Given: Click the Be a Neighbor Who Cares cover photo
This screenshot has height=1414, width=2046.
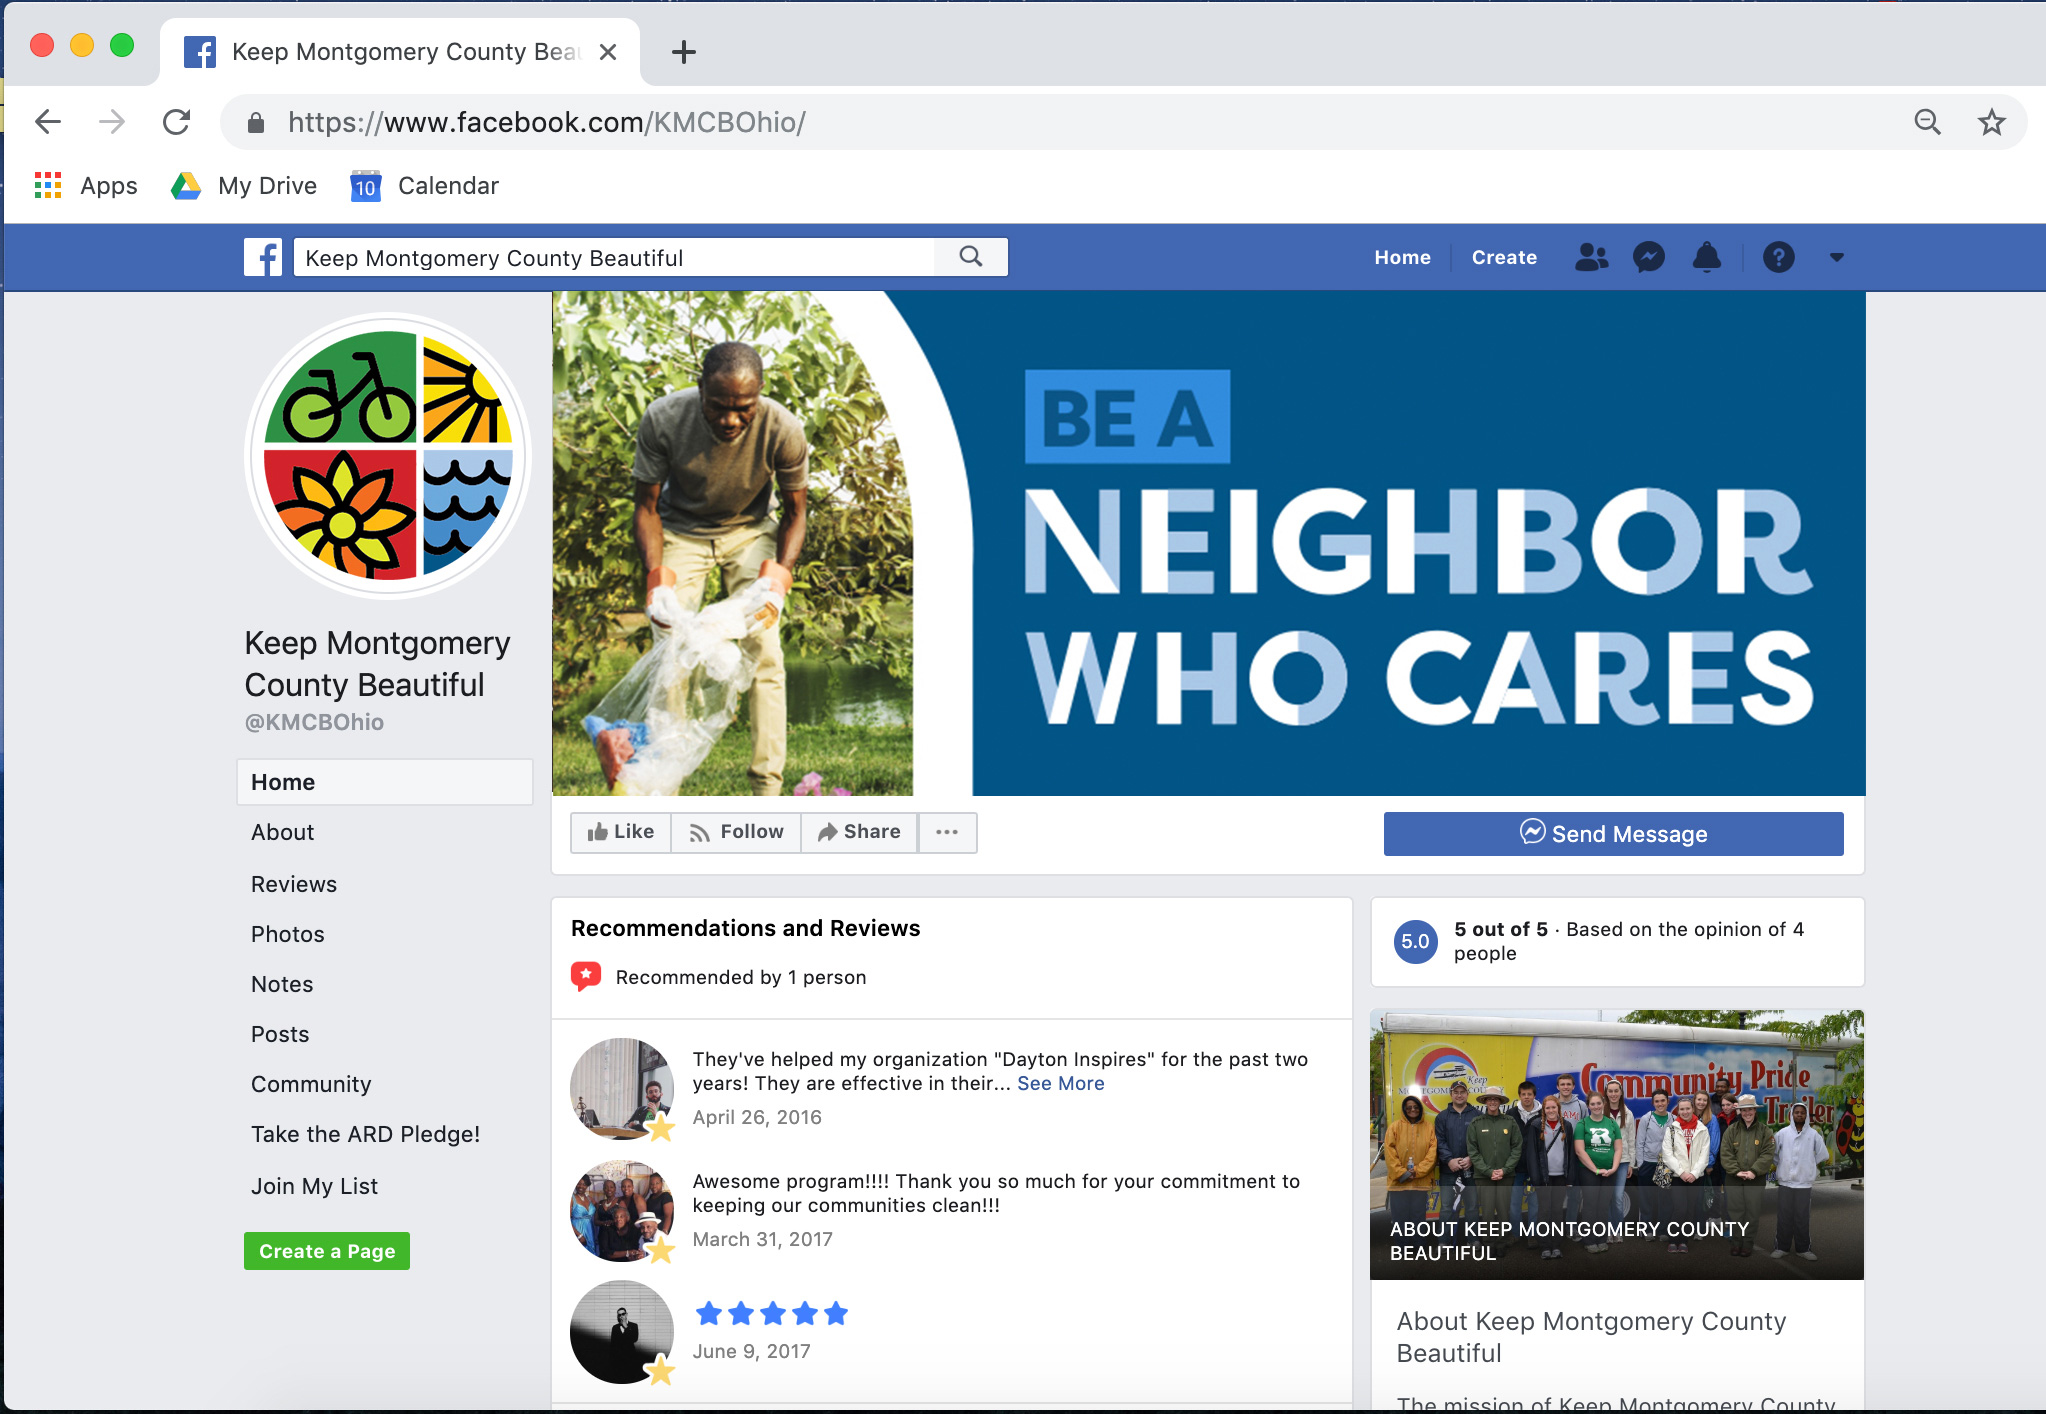Looking at the screenshot, I should coord(1208,543).
